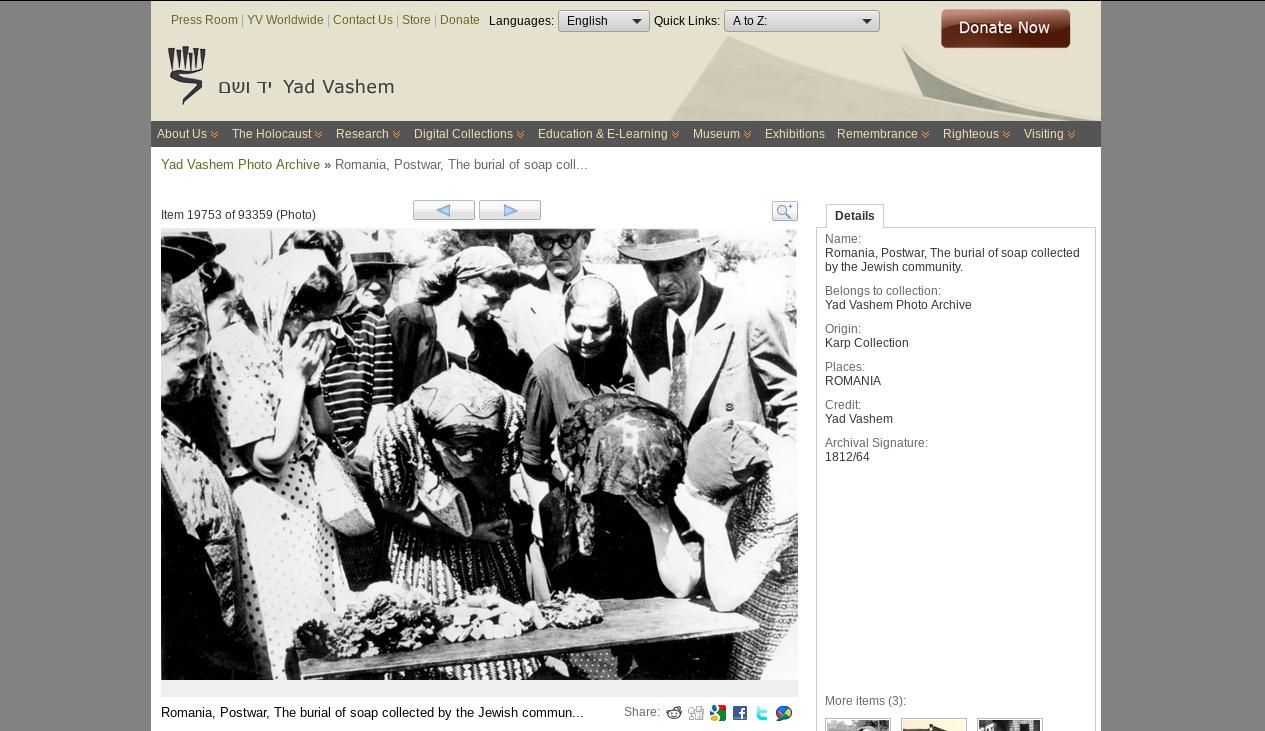The image size is (1265, 731).
Task: Open The Holocaust menu
Action: pos(276,134)
